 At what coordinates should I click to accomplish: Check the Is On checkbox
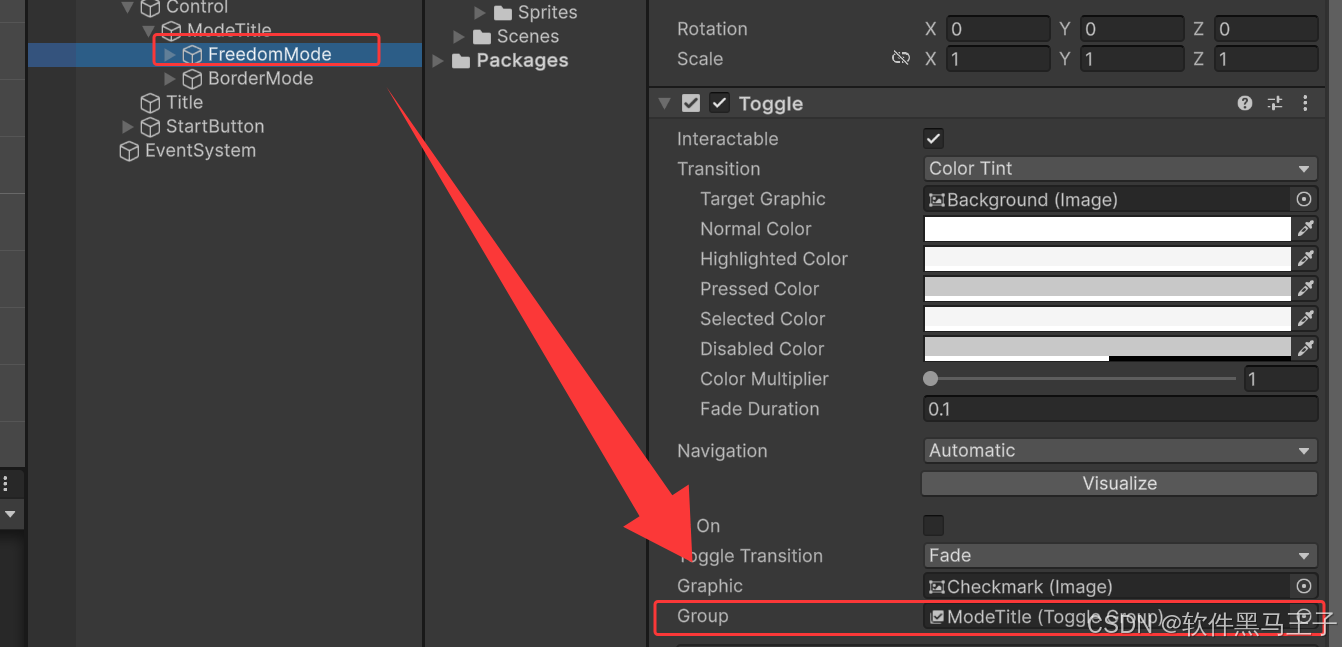[x=933, y=525]
